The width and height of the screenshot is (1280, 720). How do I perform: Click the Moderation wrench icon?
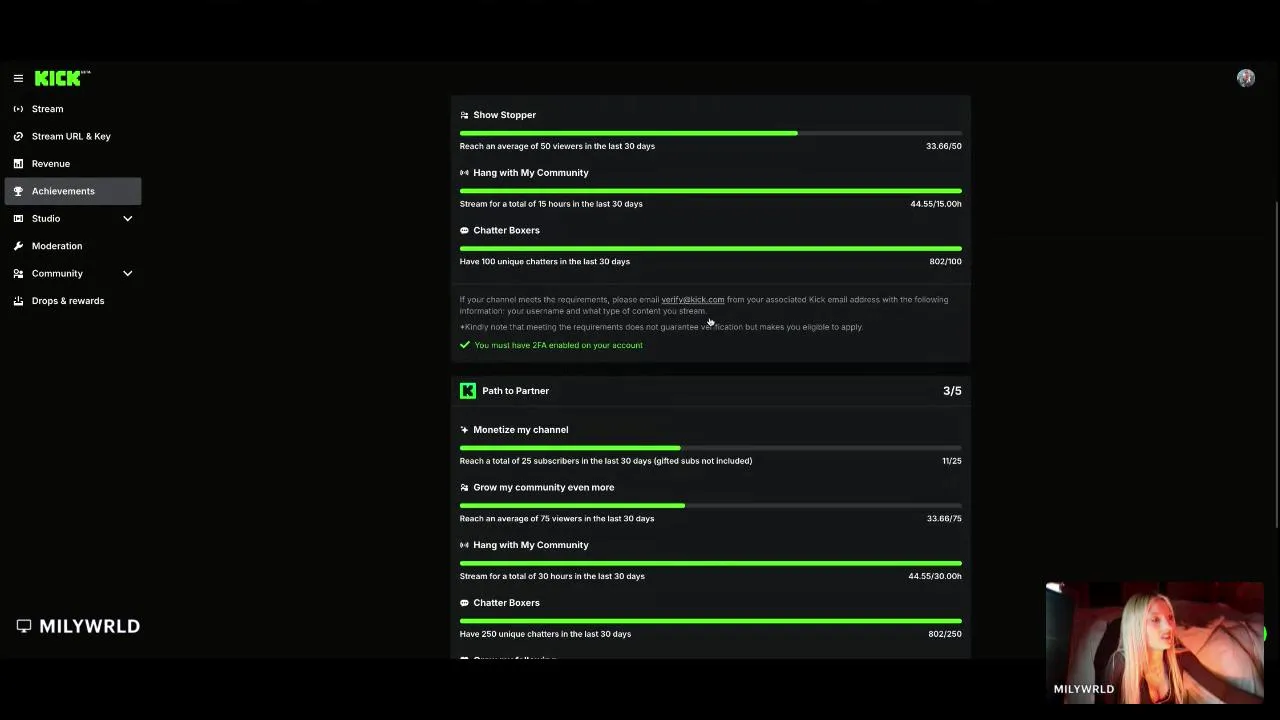(18, 246)
